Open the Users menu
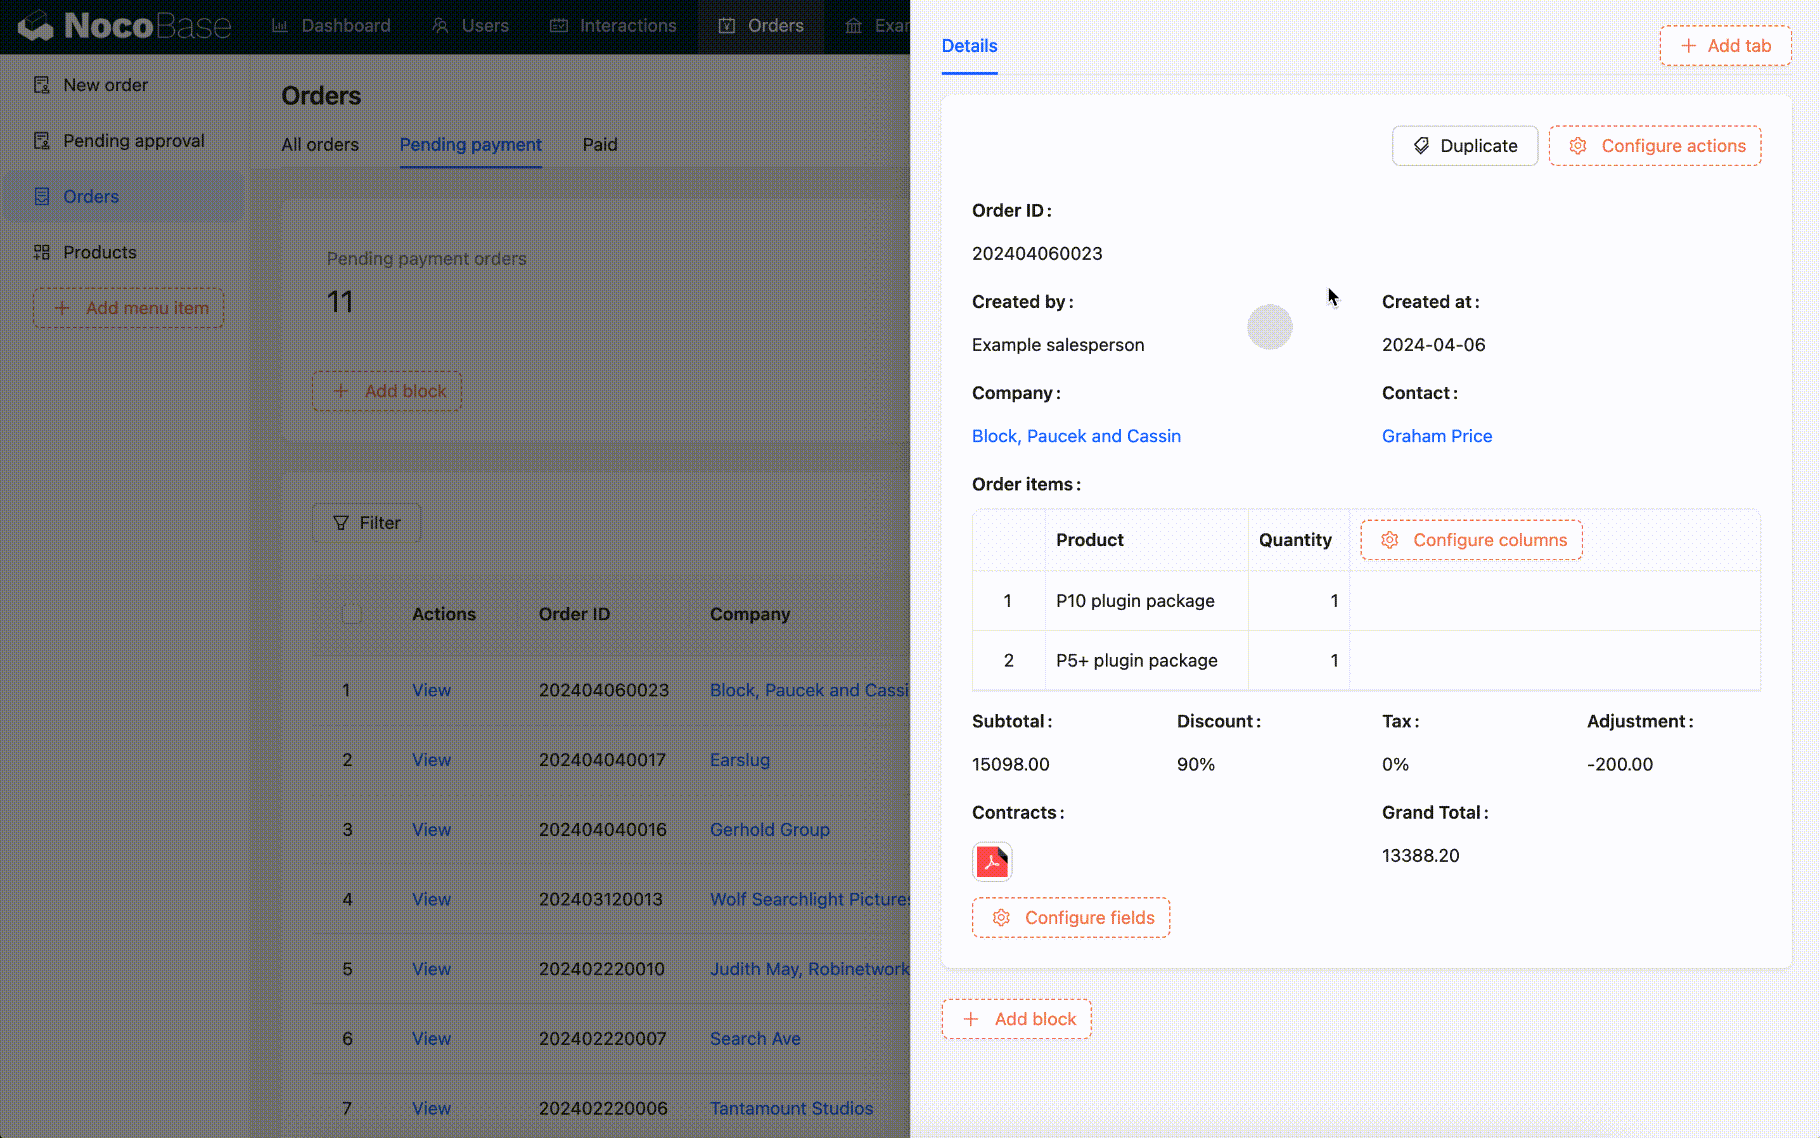The width and height of the screenshot is (1820, 1138). 470,25
